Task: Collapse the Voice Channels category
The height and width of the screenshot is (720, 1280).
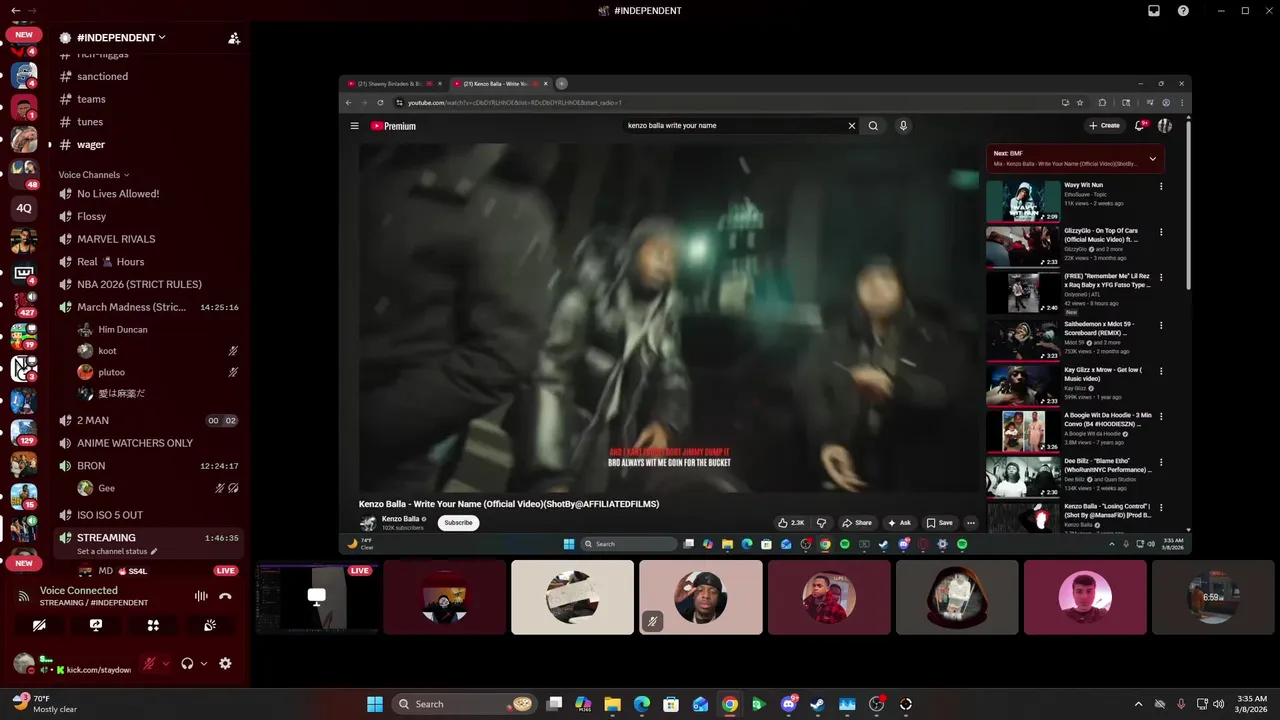Action: tap(94, 175)
